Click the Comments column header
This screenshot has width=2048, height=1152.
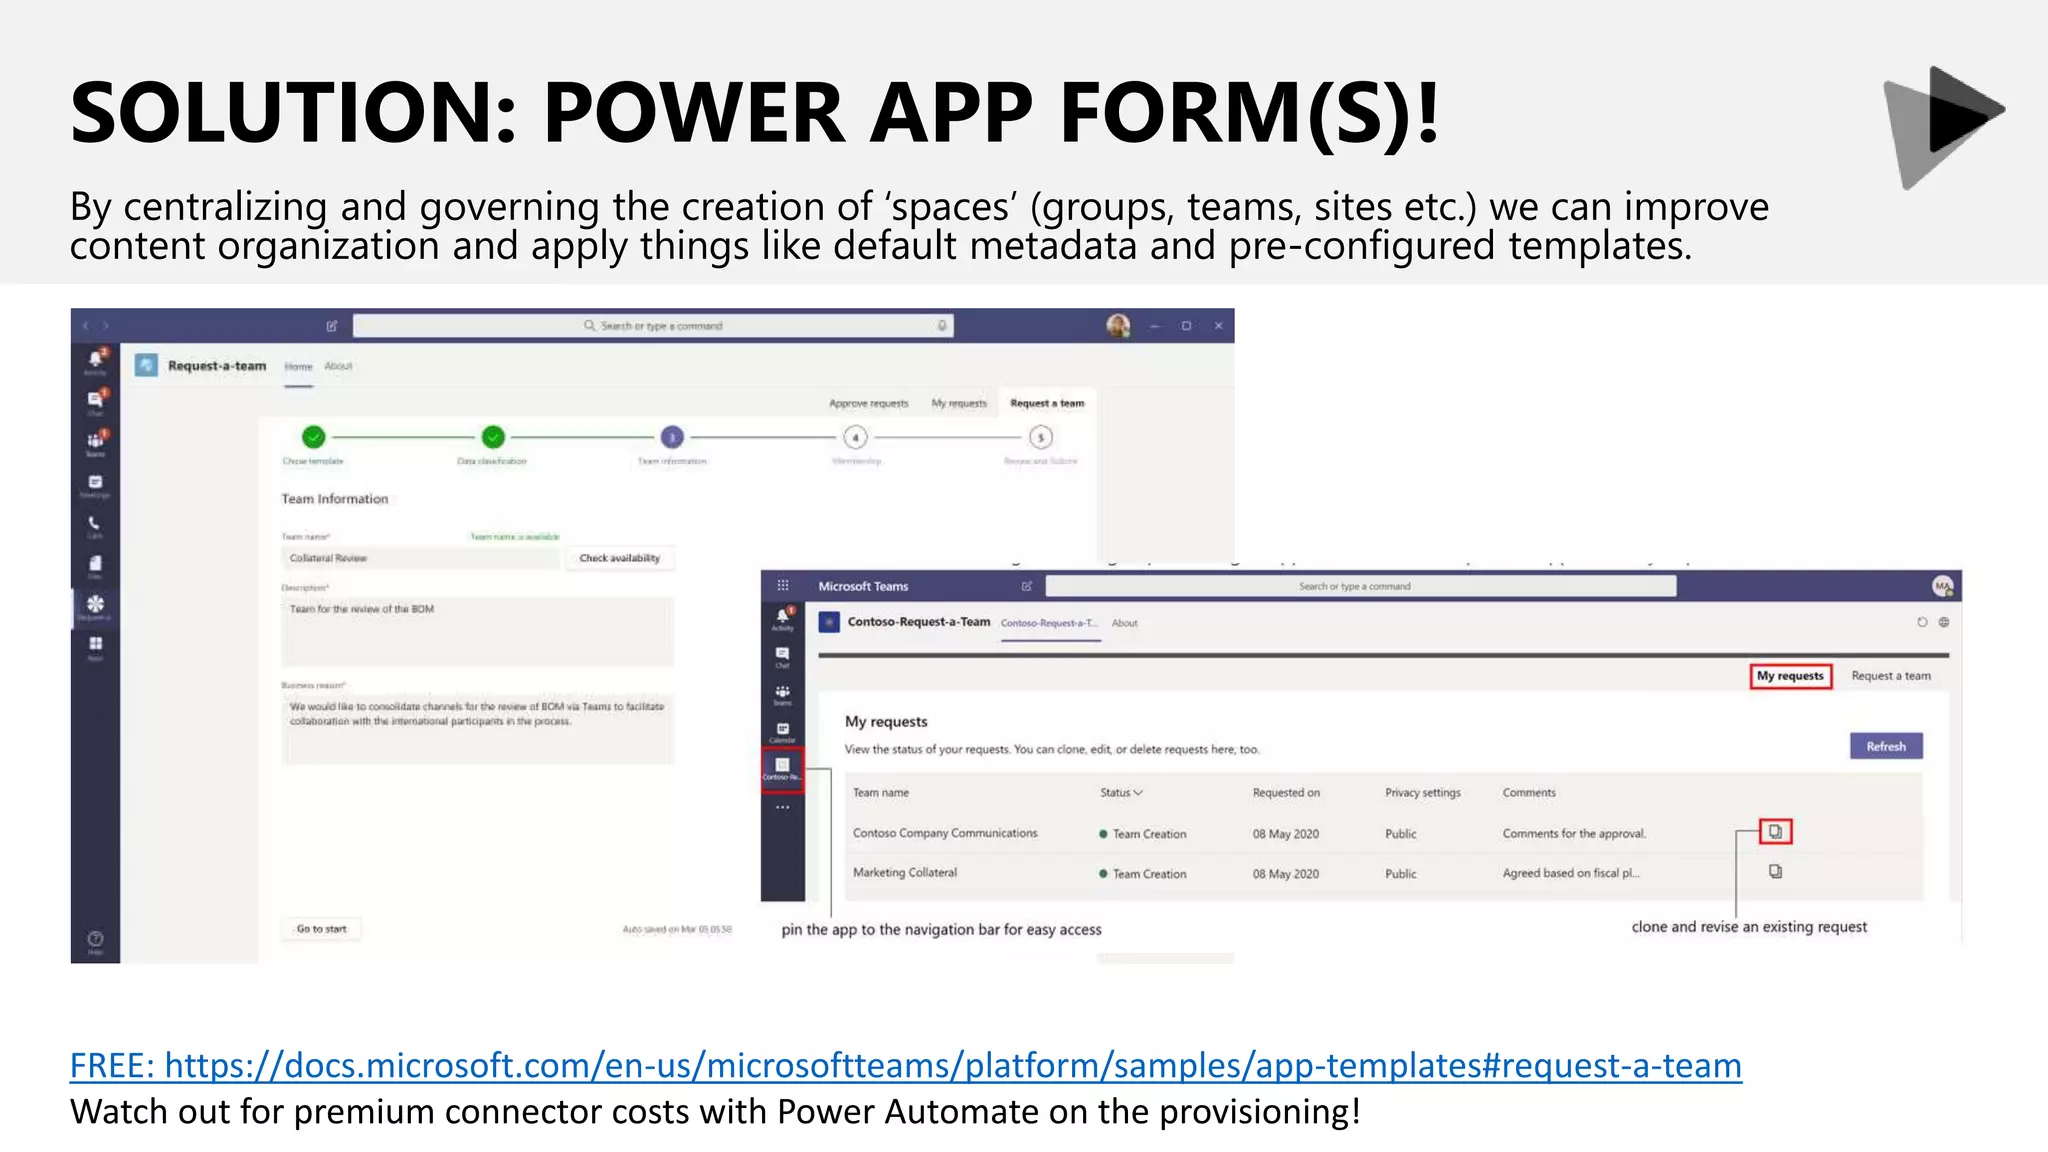coord(1529,793)
